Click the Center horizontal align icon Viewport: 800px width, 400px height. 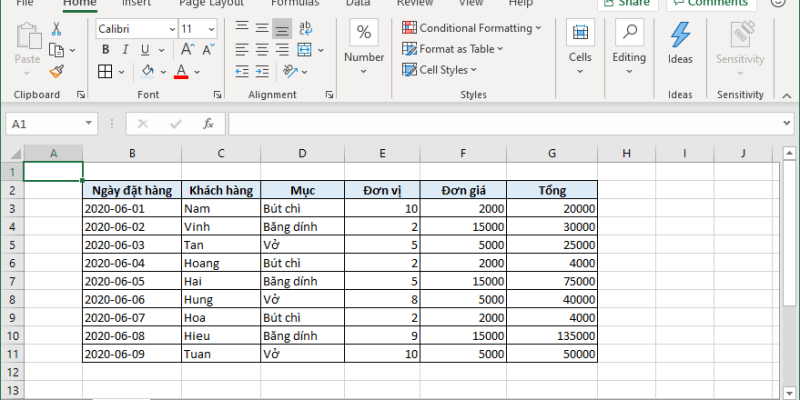pyautogui.click(x=262, y=49)
